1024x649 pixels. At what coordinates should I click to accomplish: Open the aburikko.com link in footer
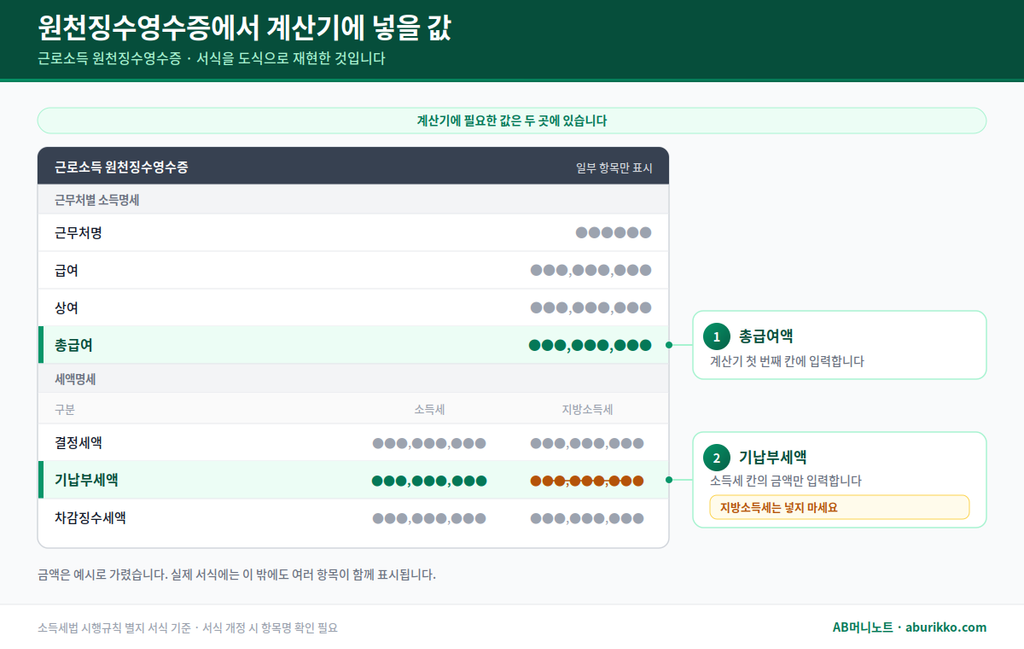click(x=946, y=627)
